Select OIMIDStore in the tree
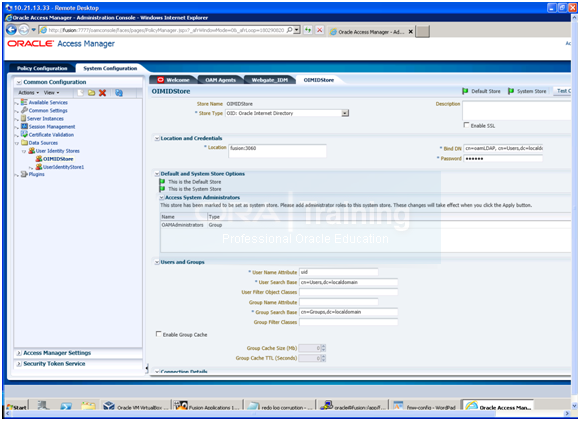 [x=58, y=159]
